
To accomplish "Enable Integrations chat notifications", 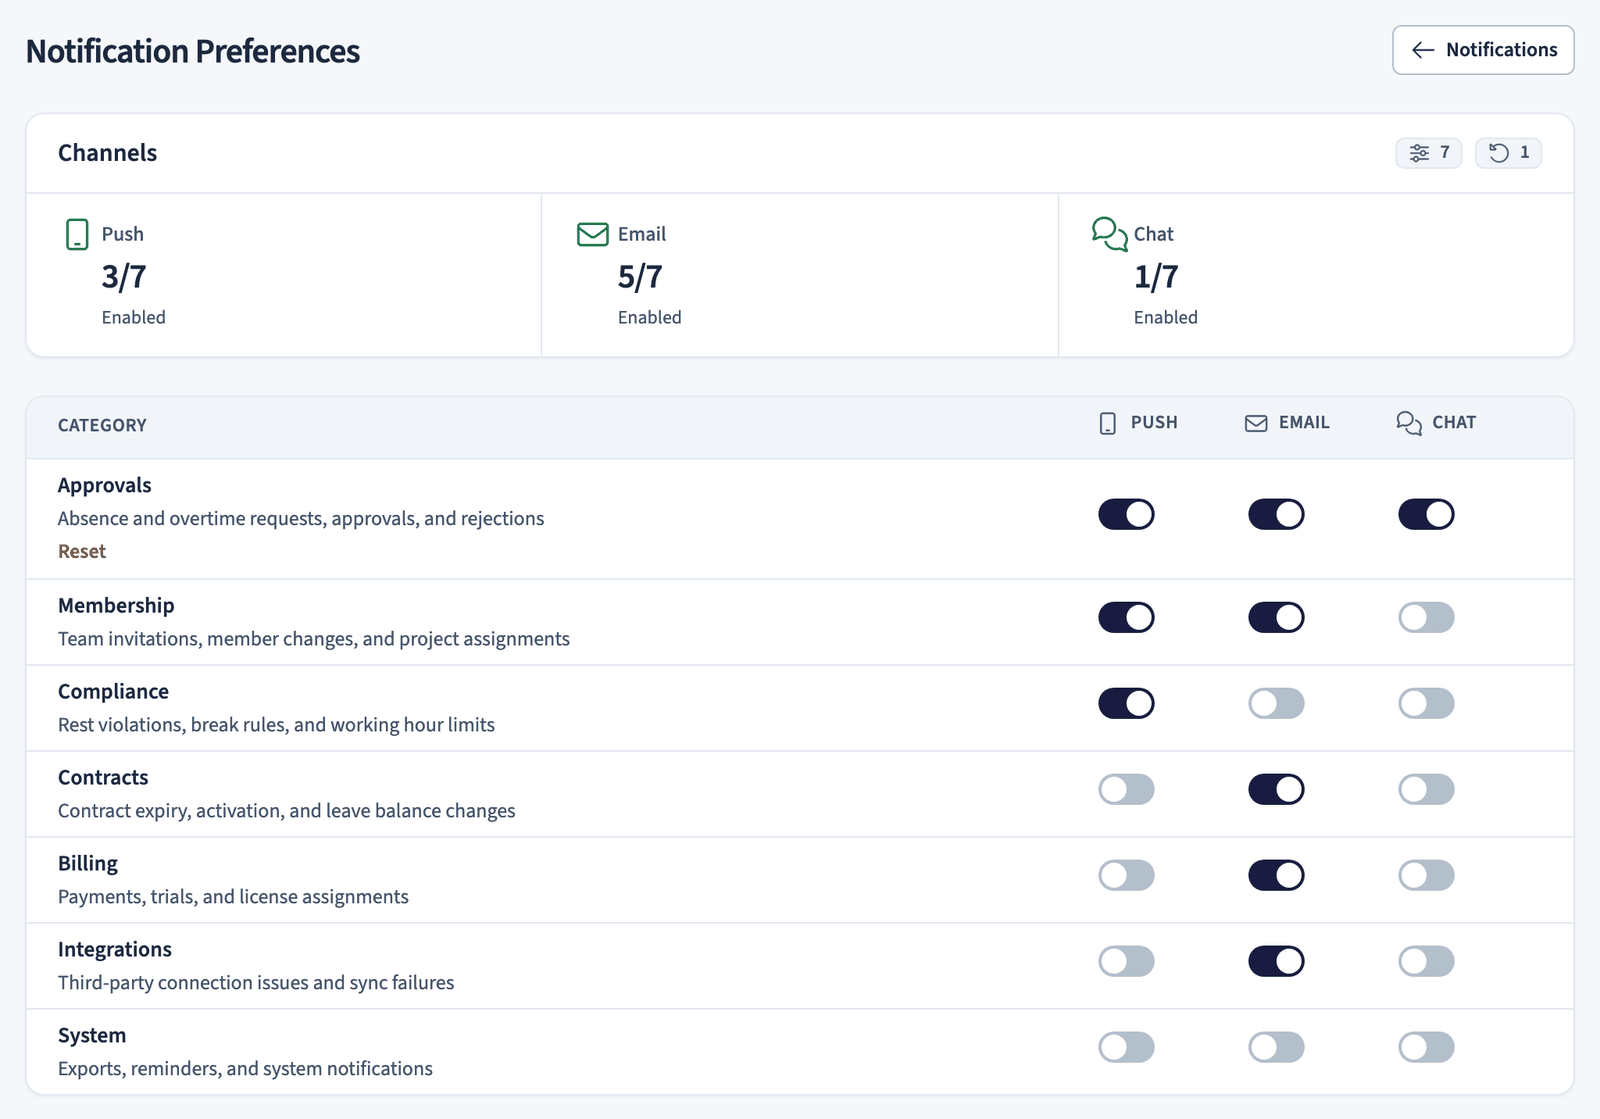I will 1426,961.
